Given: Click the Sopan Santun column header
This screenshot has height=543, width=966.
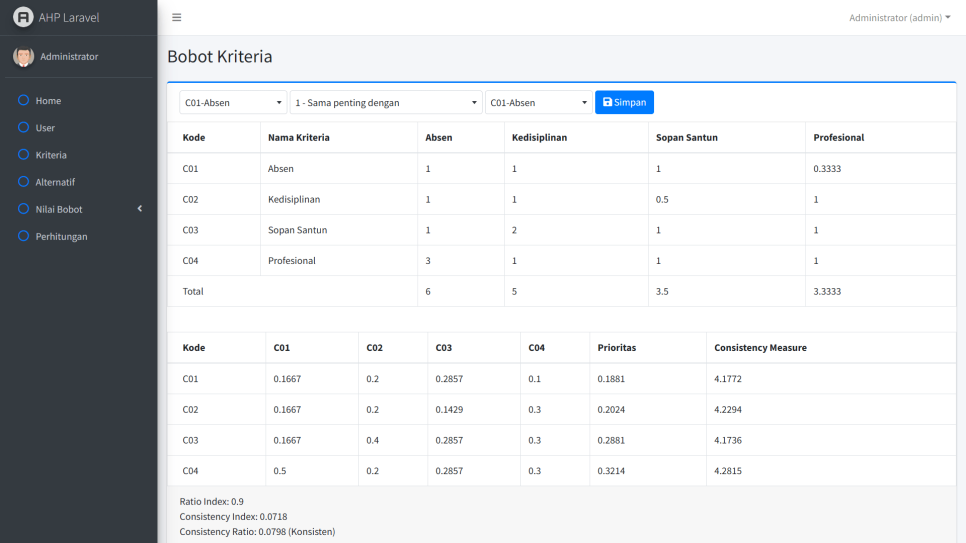Looking at the screenshot, I should tap(686, 137).
